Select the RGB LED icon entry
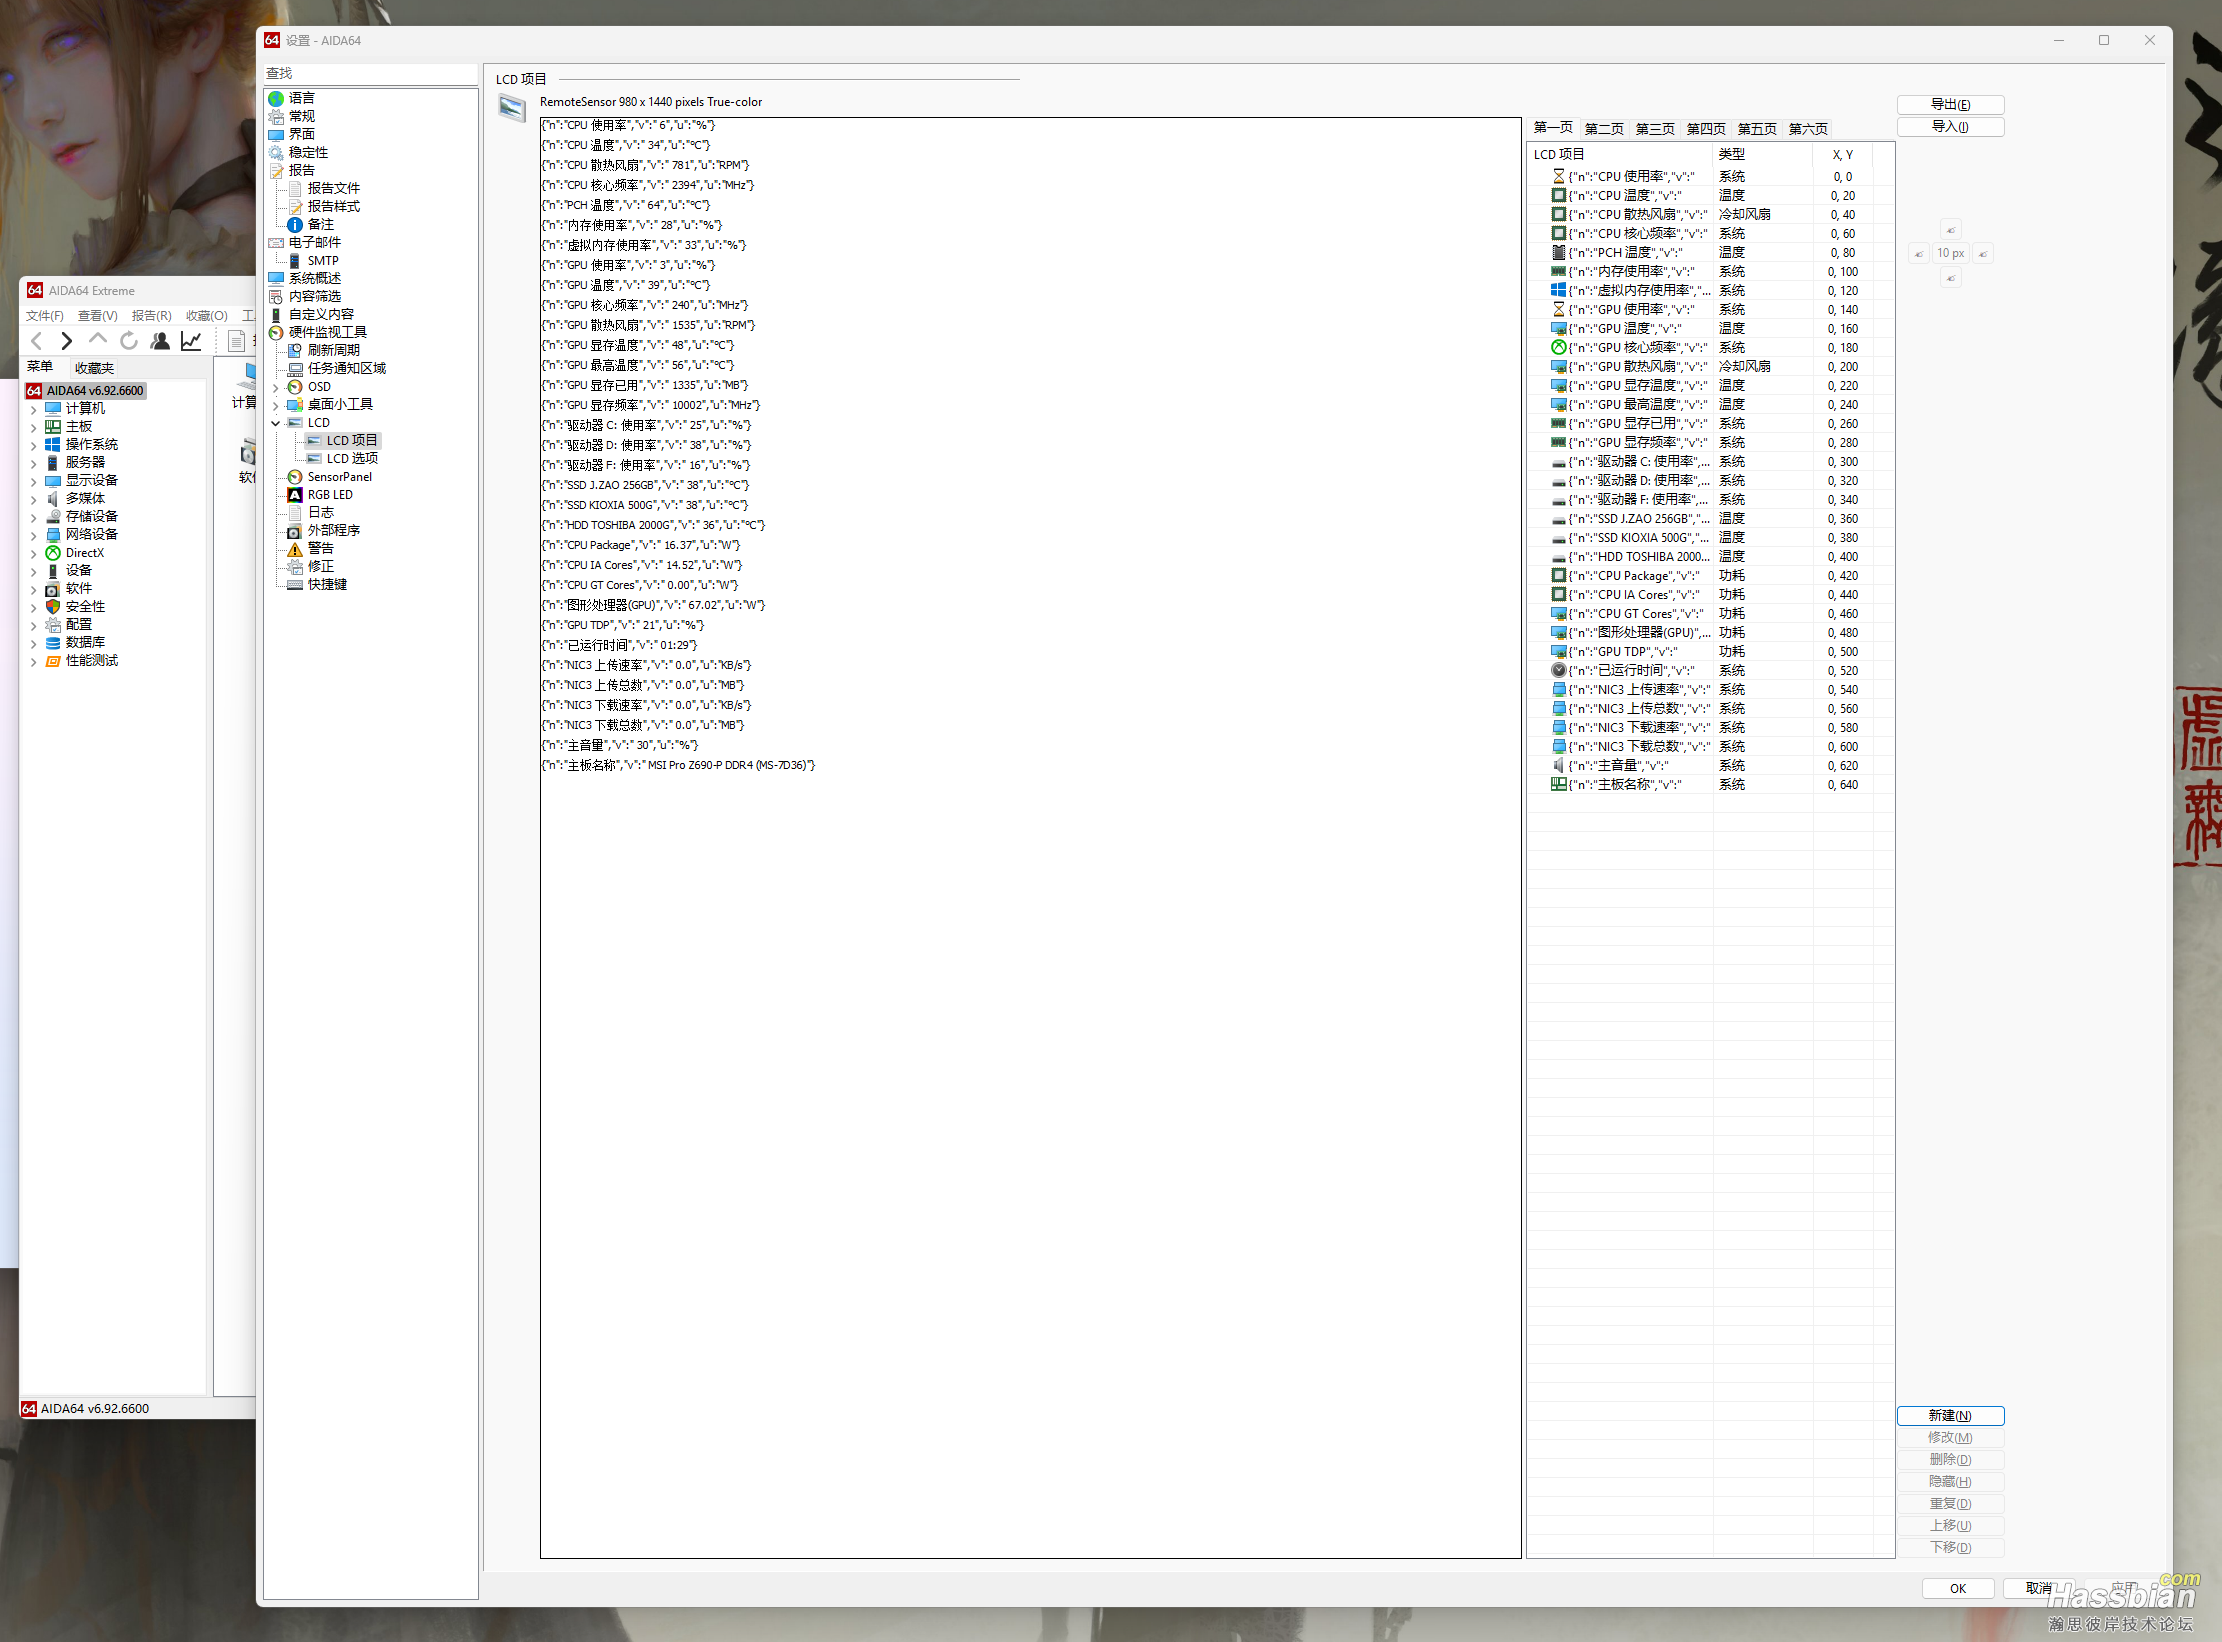 (x=295, y=495)
